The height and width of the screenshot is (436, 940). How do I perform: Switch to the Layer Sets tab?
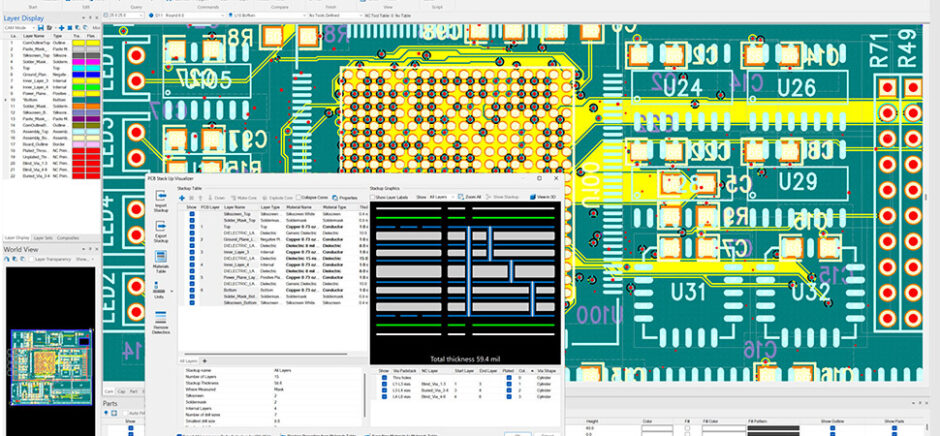coord(43,237)
